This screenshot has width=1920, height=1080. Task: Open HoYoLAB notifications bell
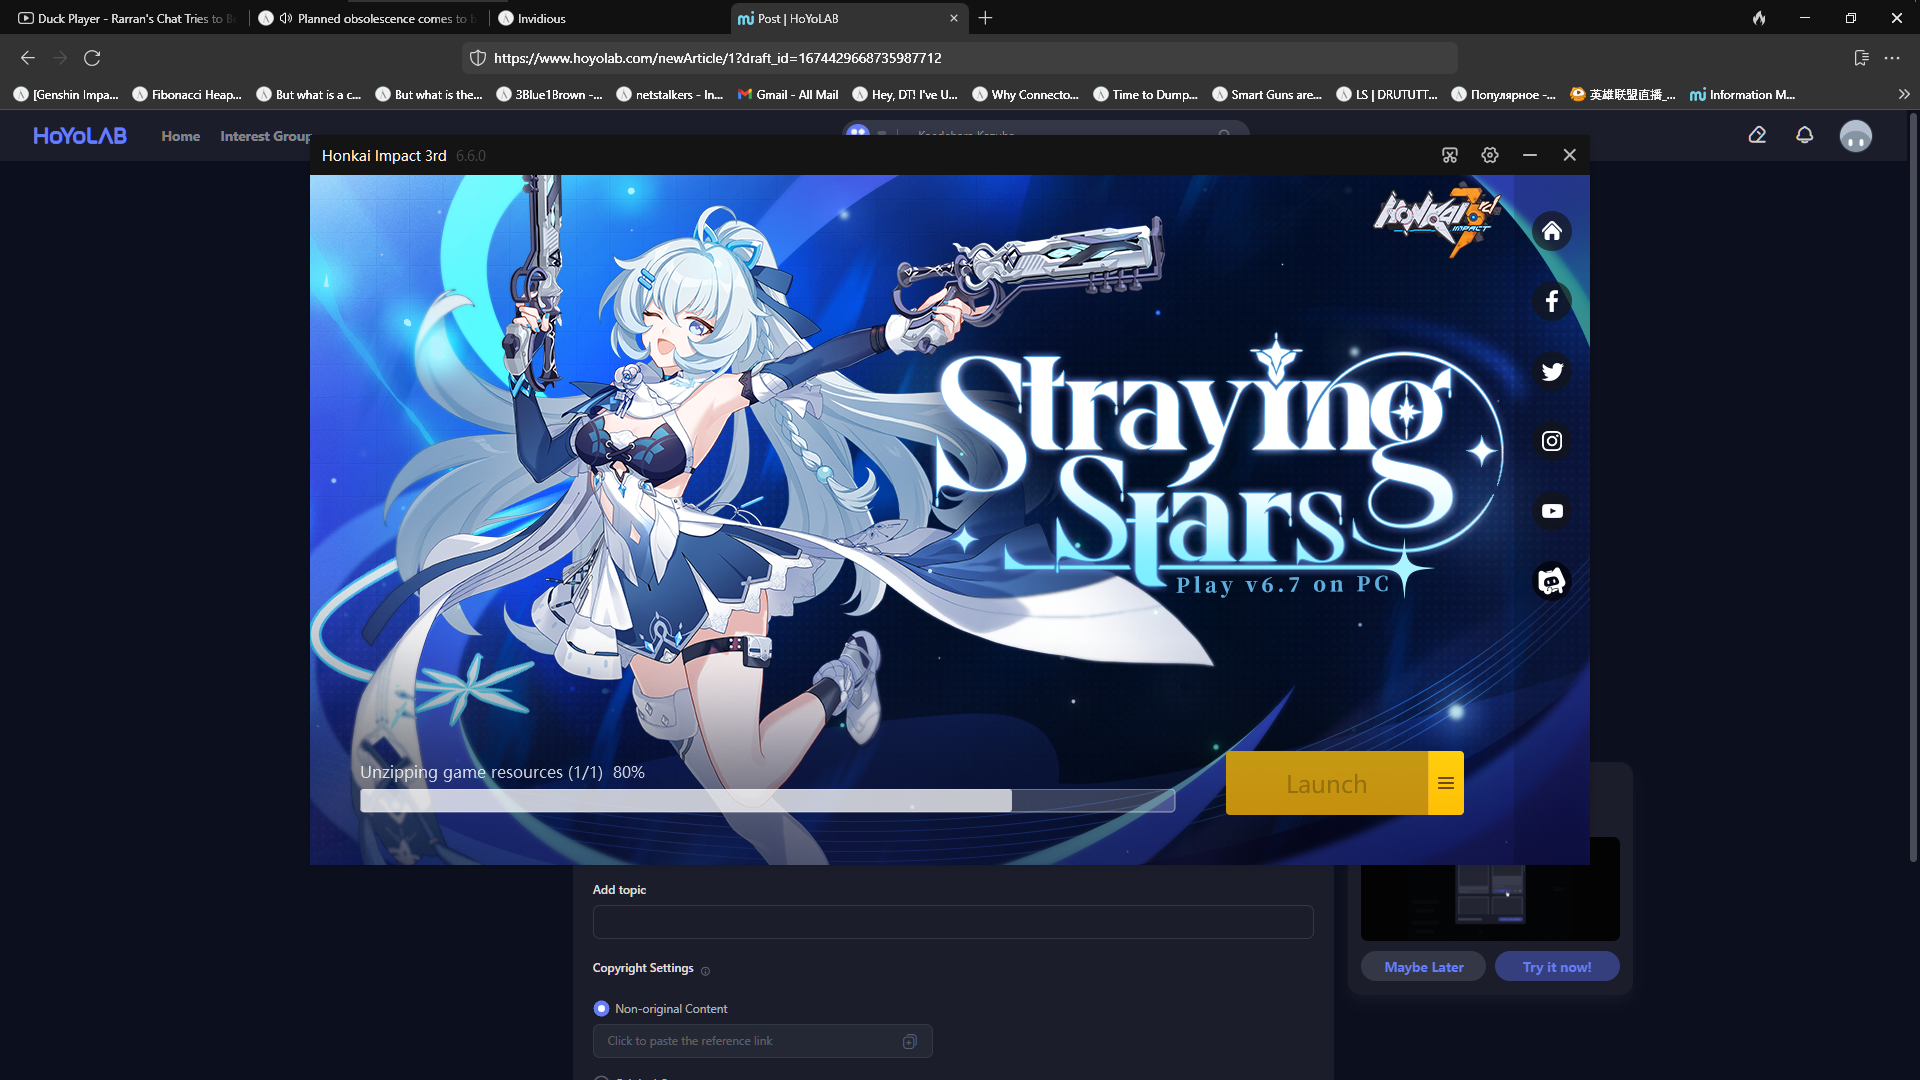[x=1804, y=135]
